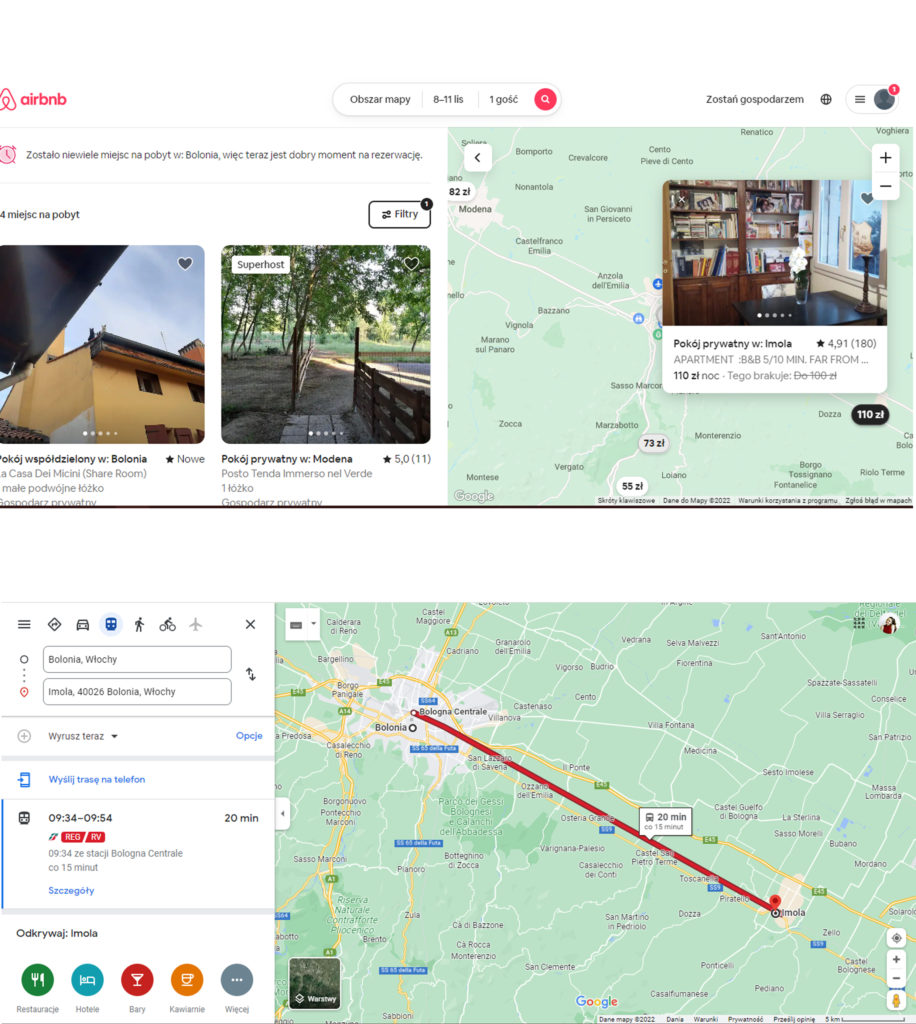Click Zgłoś błąd w mapach link
Viewport: 916px width, 1024px height.
[x=878, y=500]
